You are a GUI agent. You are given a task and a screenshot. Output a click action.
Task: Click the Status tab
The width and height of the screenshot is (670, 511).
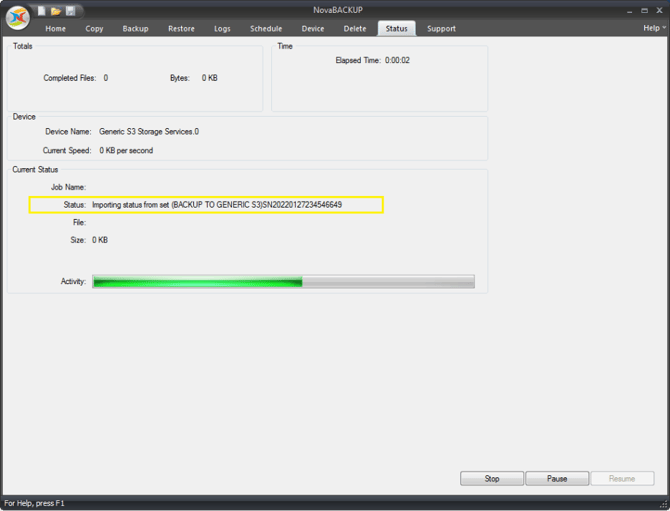tap(397, 29)
